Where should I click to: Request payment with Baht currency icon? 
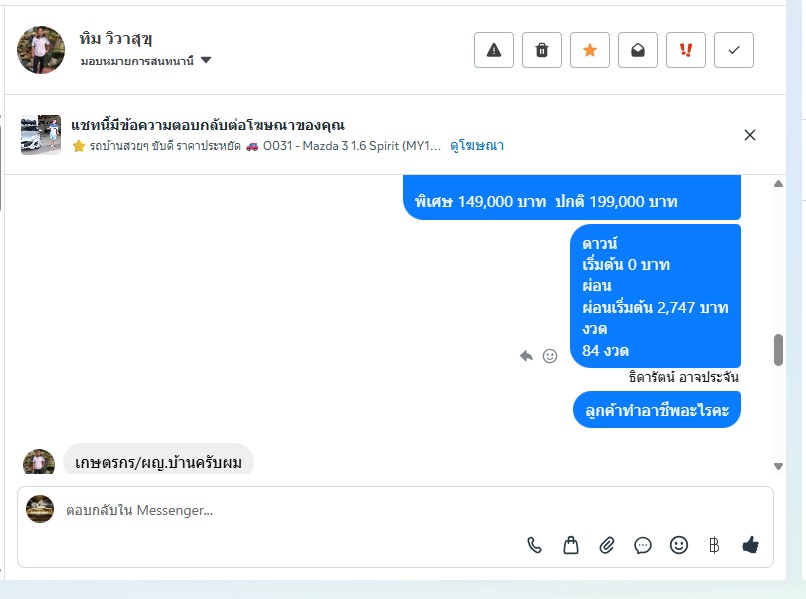tap(714, 545)
